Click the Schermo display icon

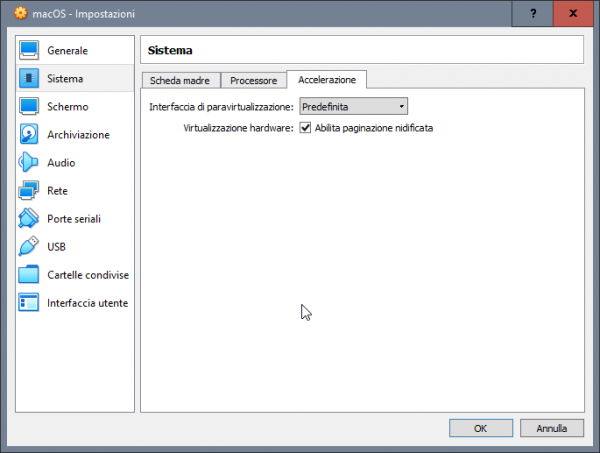(x=29, y=106)
